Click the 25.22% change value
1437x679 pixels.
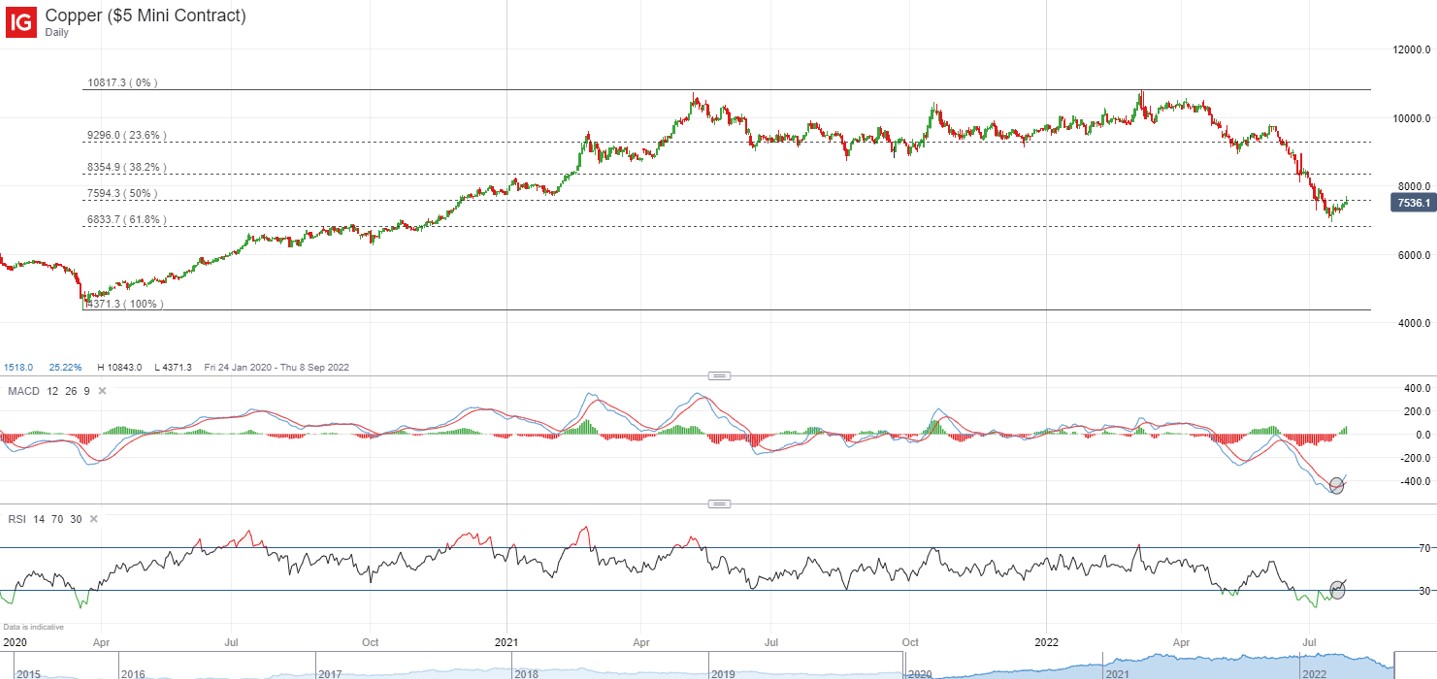(x=65, y=367)
